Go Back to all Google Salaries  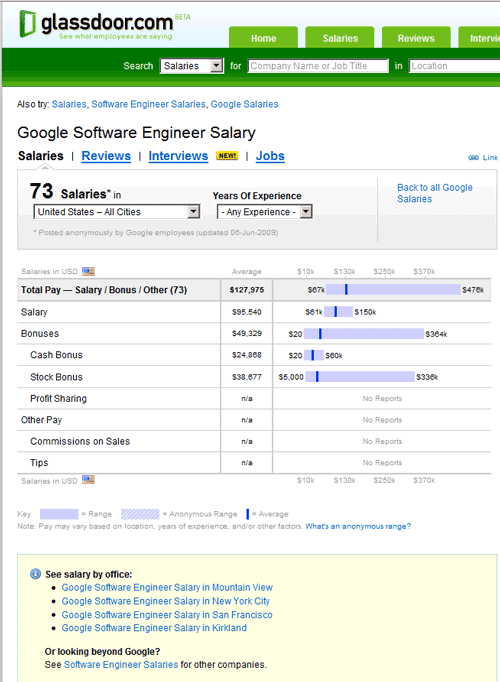[435, 193]
